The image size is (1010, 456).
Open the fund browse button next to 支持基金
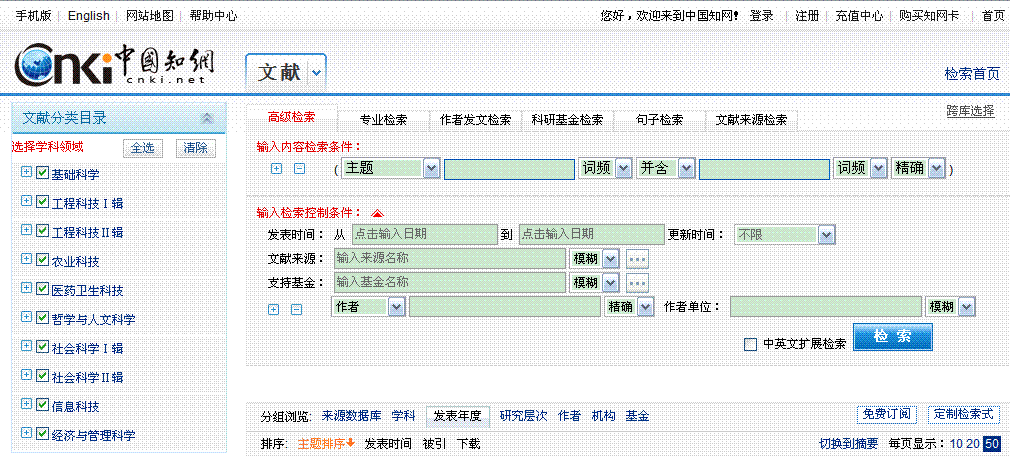click(x=637, y=283)
